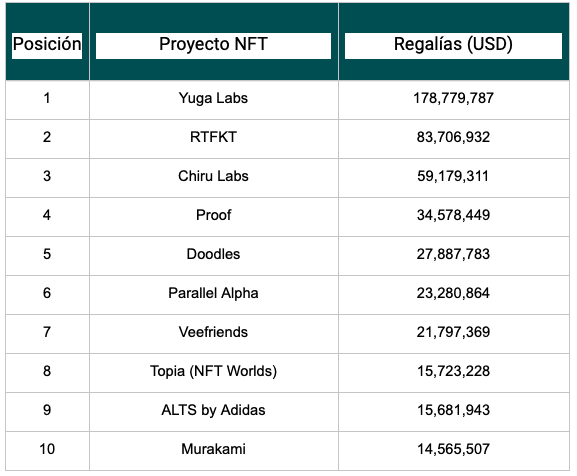Click the Proof project cell
This screenshot has width=577, height=476.
(214, 217)
